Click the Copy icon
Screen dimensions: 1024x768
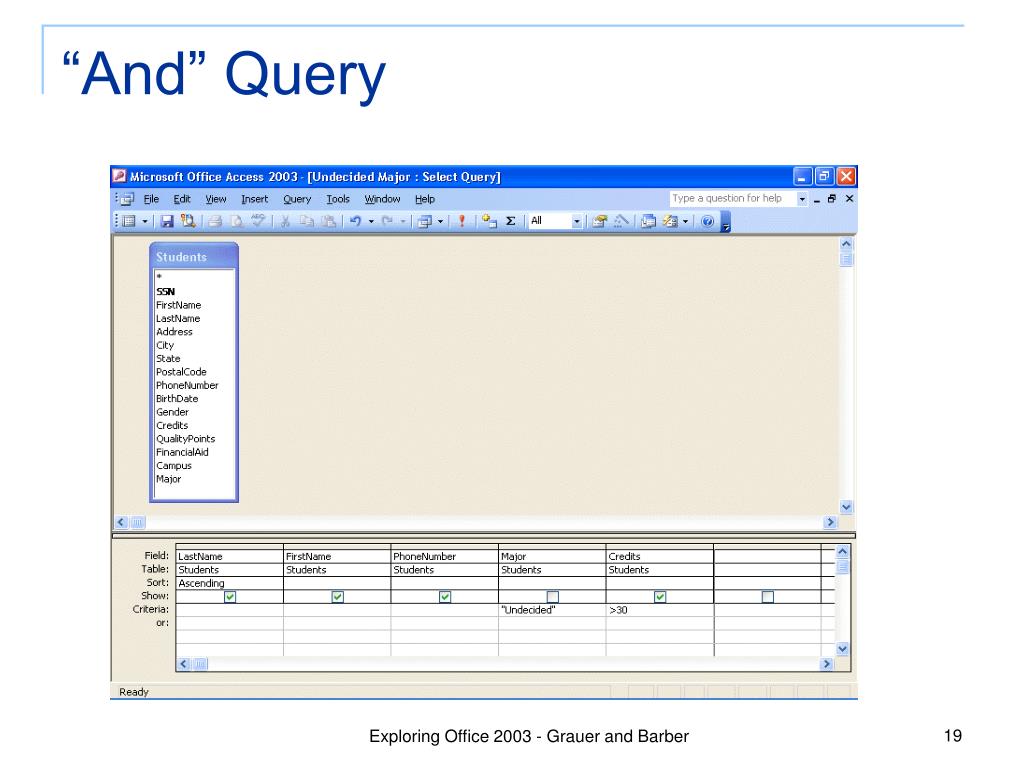click(306, 221)
